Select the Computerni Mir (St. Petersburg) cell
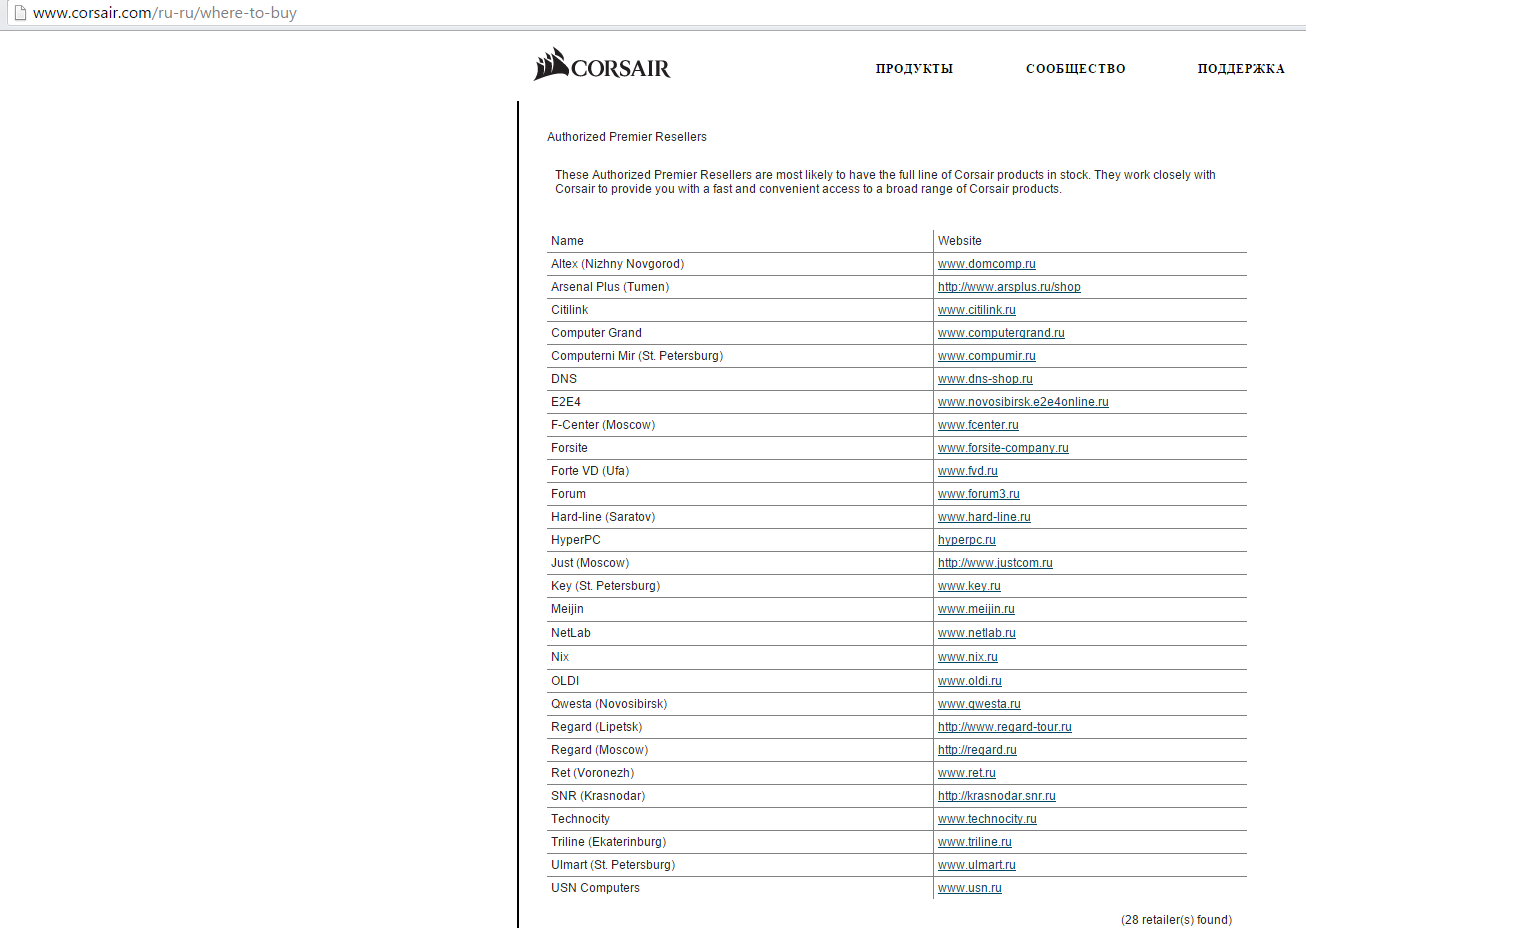This screenshot has height=928, width=1536. tap(740, 356)
